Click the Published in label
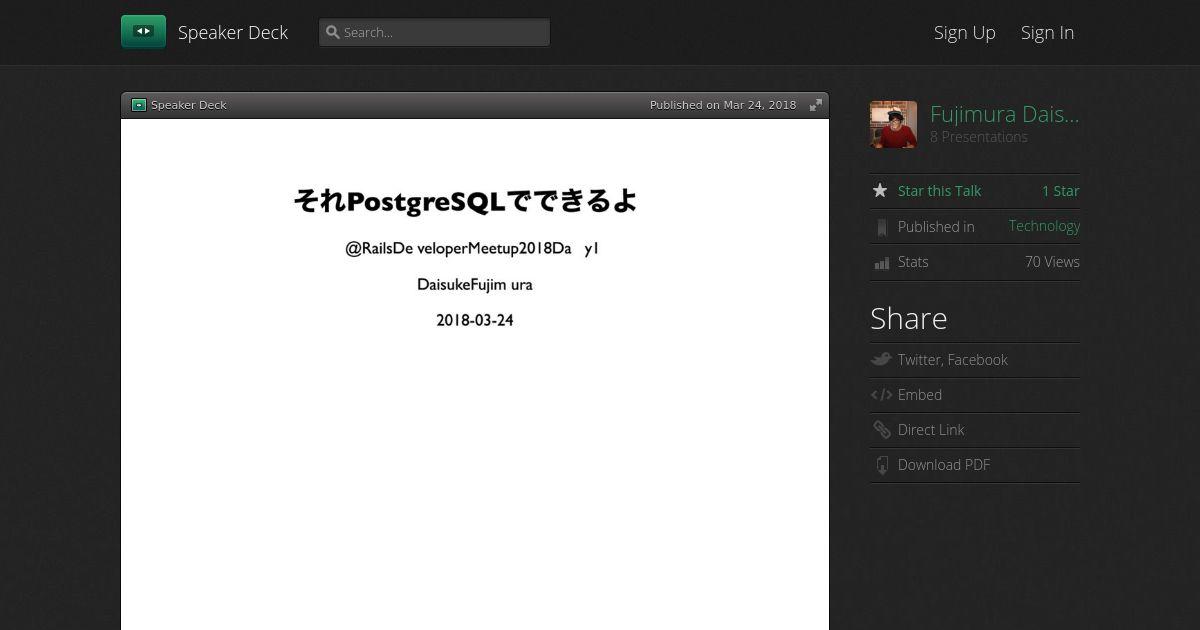This screenshot has width=1200, height=630. pos(936,227)
